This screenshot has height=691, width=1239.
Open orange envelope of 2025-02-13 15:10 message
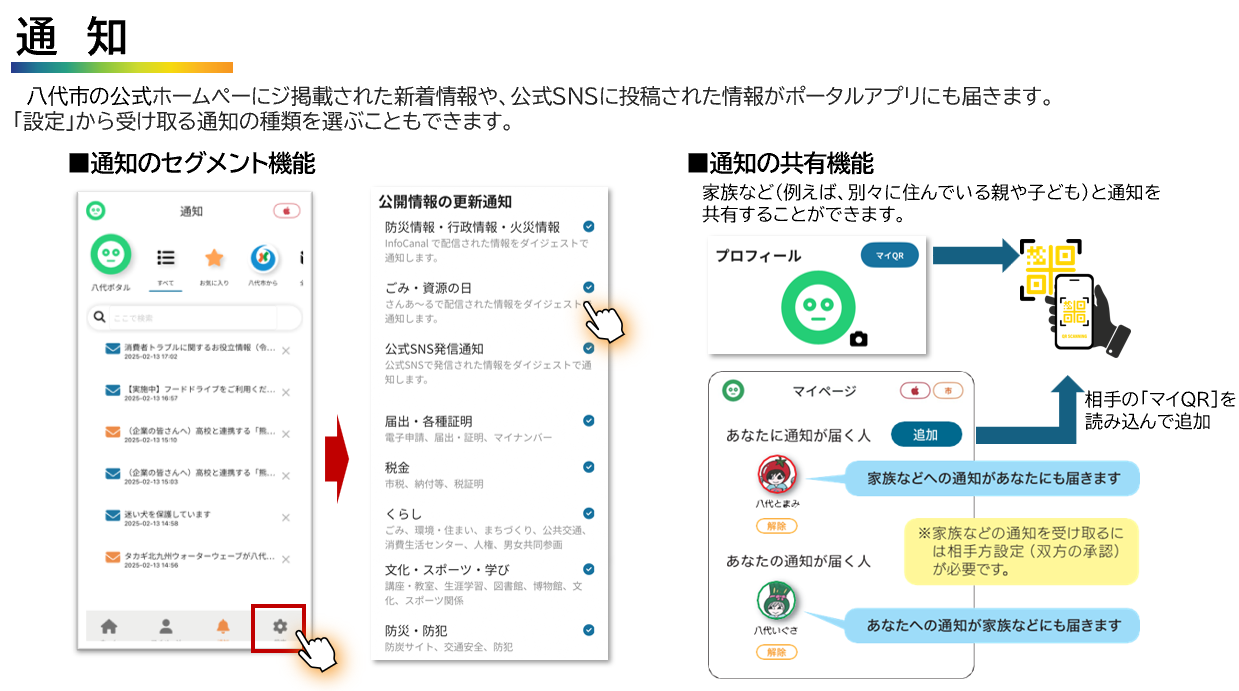[x=113, y=433]
